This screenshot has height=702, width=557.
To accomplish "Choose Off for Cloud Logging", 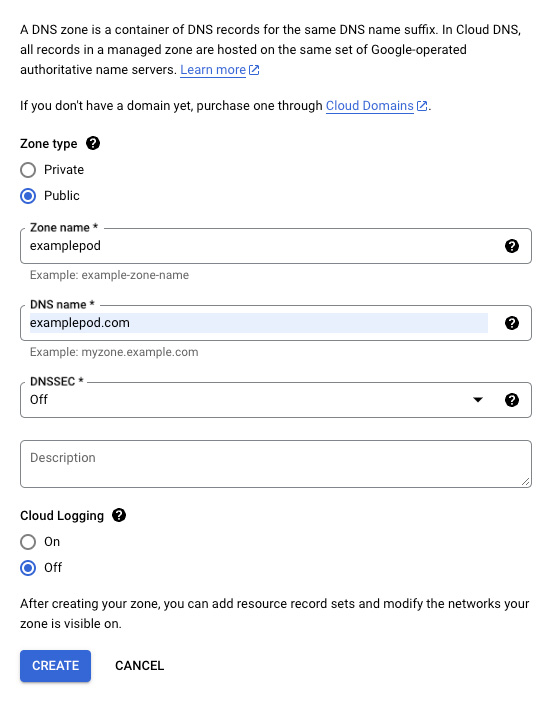I will 28,568.
